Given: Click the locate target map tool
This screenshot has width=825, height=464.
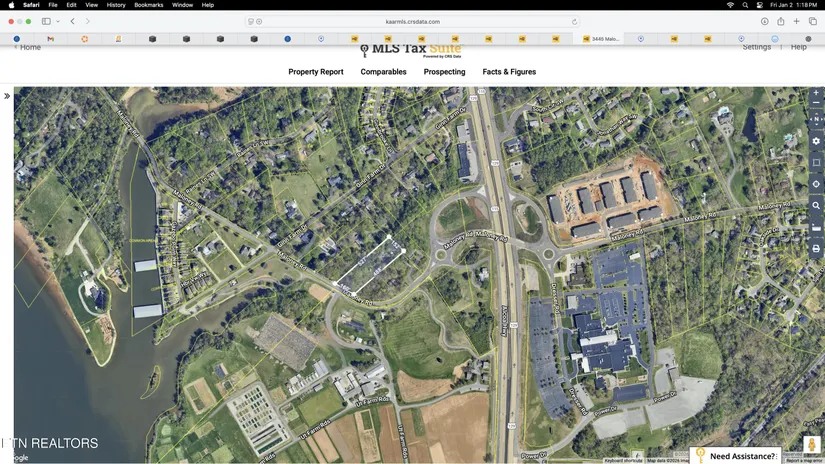Looking at the screenshot, I should [816, 184].
